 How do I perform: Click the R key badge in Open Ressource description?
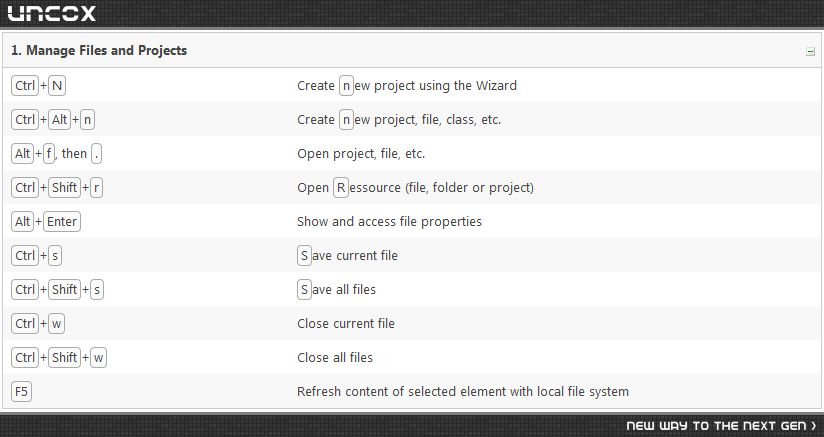coord(341,188)
